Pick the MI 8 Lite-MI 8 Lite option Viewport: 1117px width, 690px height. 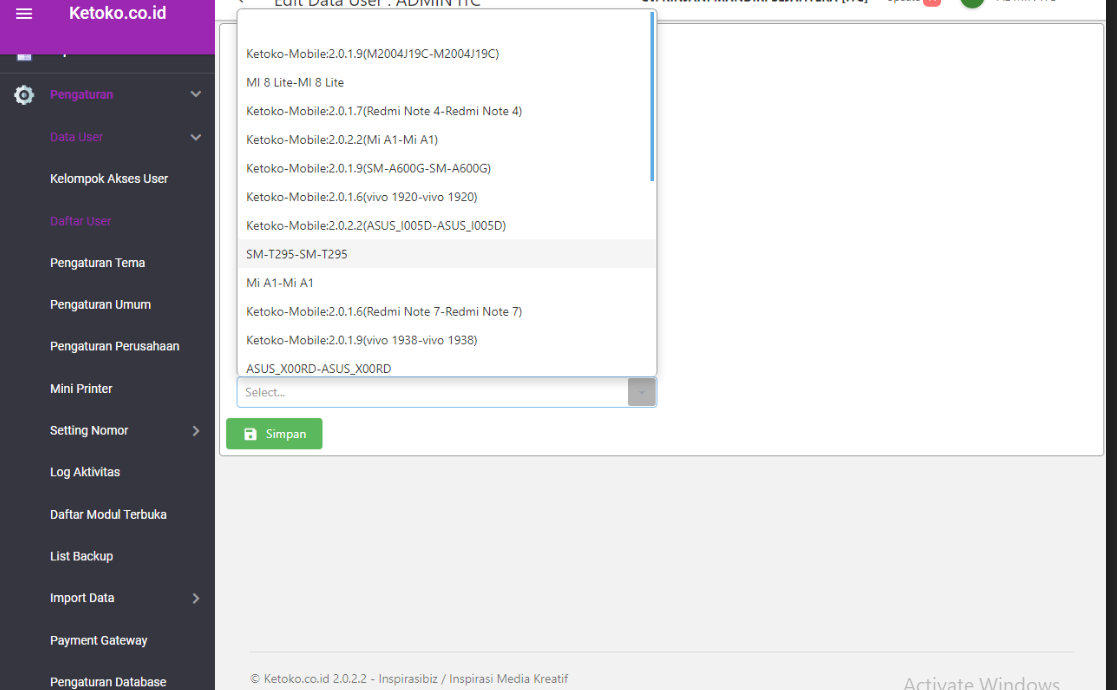coord(295,82)
